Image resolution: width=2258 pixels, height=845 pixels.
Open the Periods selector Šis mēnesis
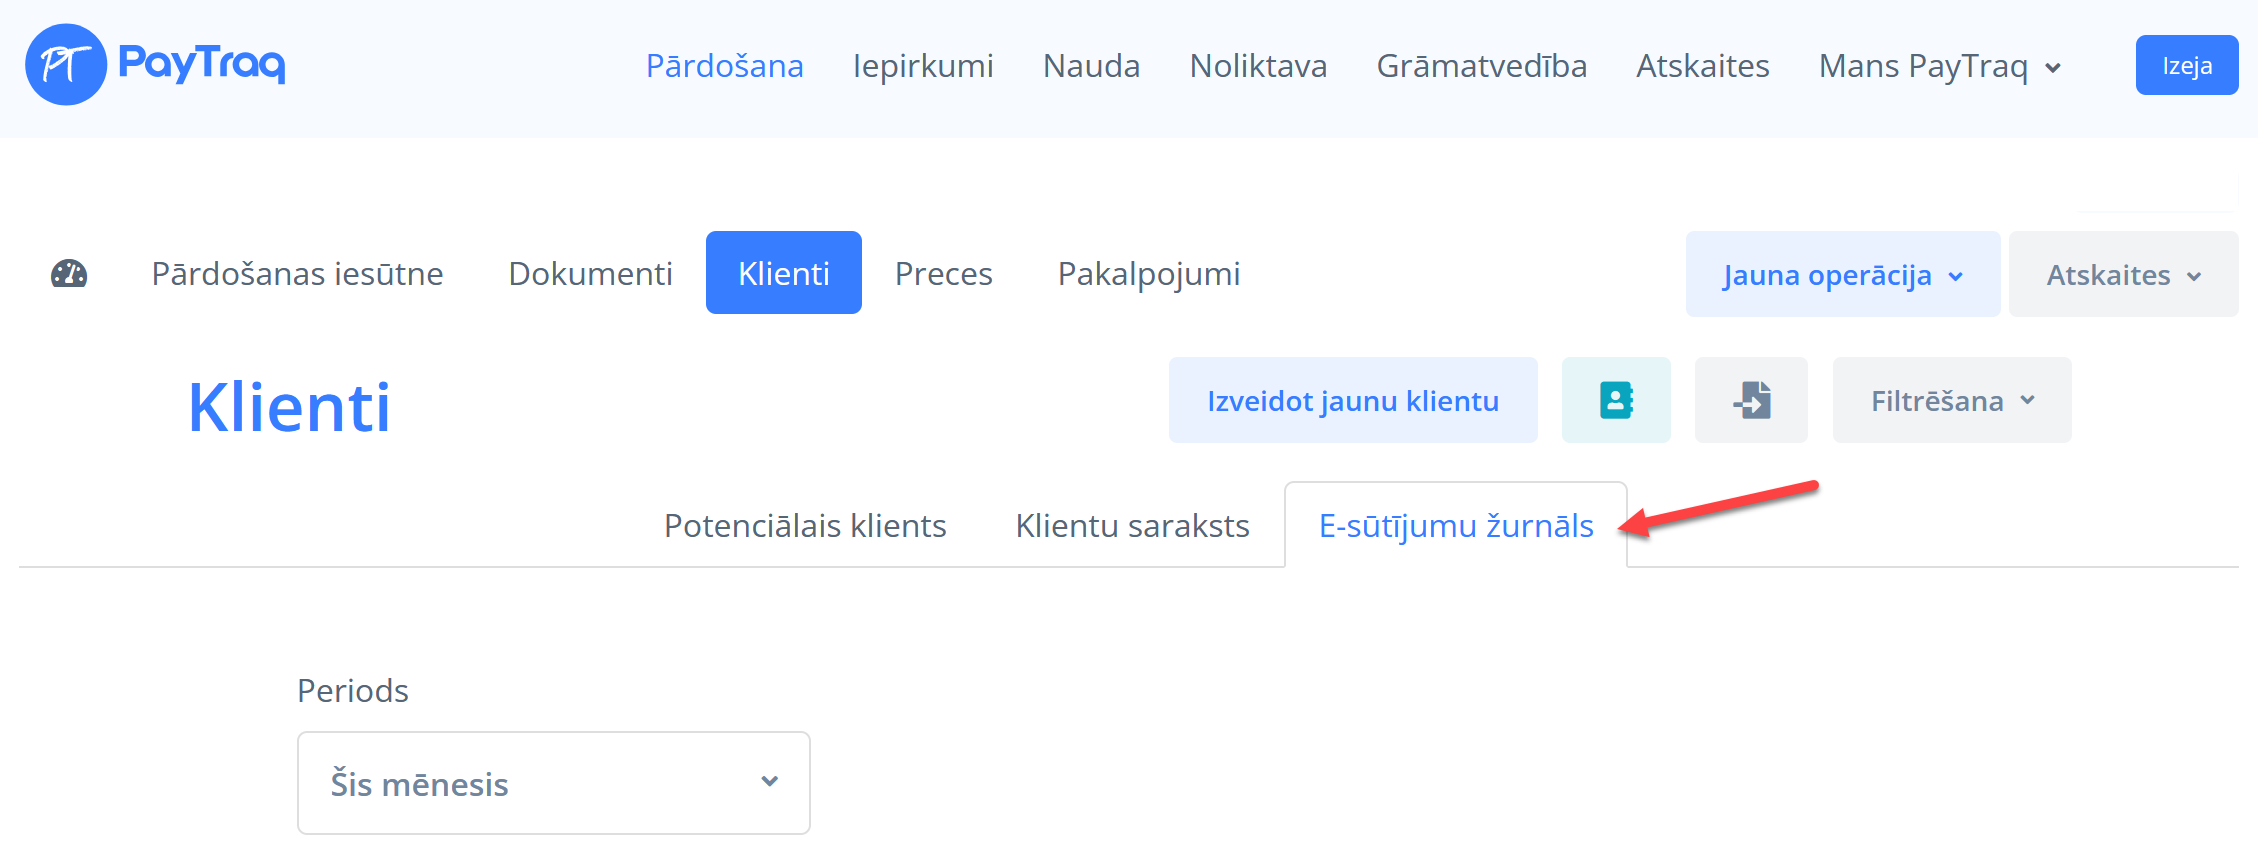(553, 783)
